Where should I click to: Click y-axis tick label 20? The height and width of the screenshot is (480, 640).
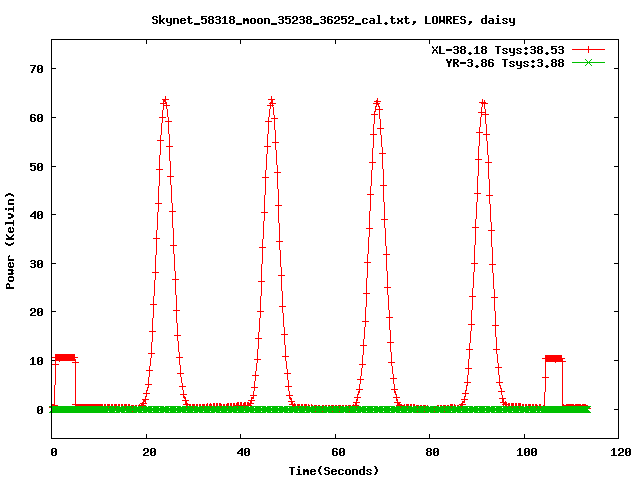36,312
